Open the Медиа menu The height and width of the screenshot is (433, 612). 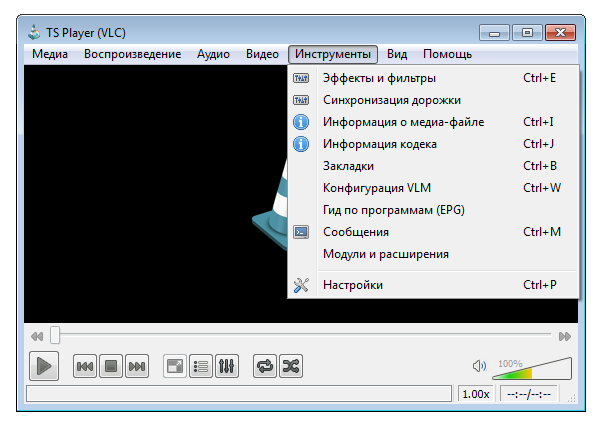point(50,54)
